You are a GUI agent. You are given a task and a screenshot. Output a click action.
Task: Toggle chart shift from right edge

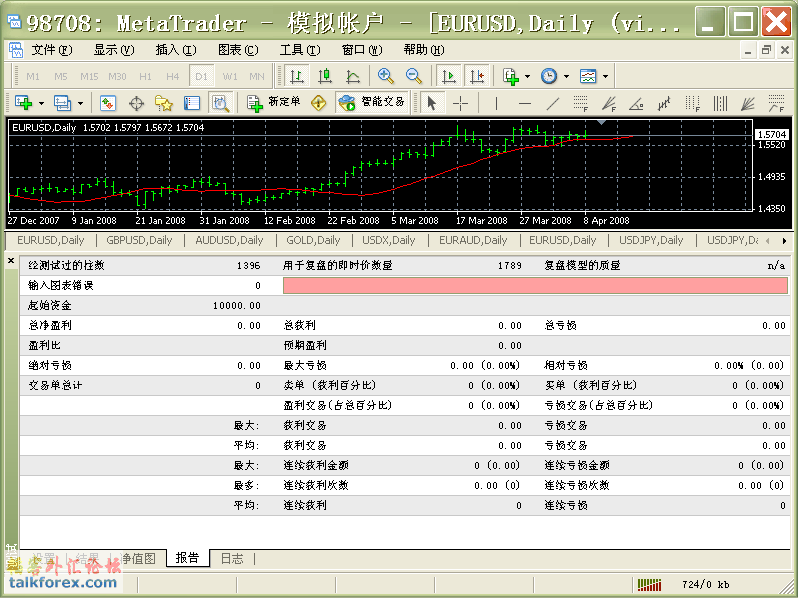tap(477, 76)
